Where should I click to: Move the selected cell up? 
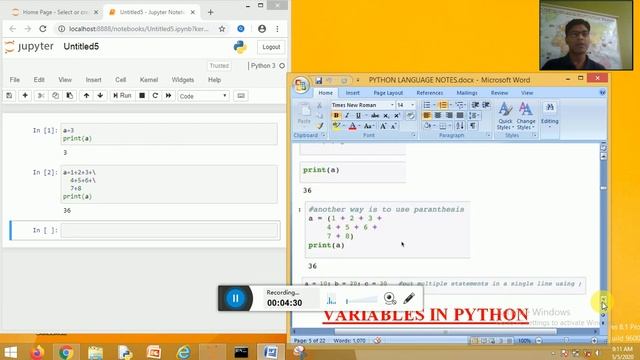pos(86,96)
